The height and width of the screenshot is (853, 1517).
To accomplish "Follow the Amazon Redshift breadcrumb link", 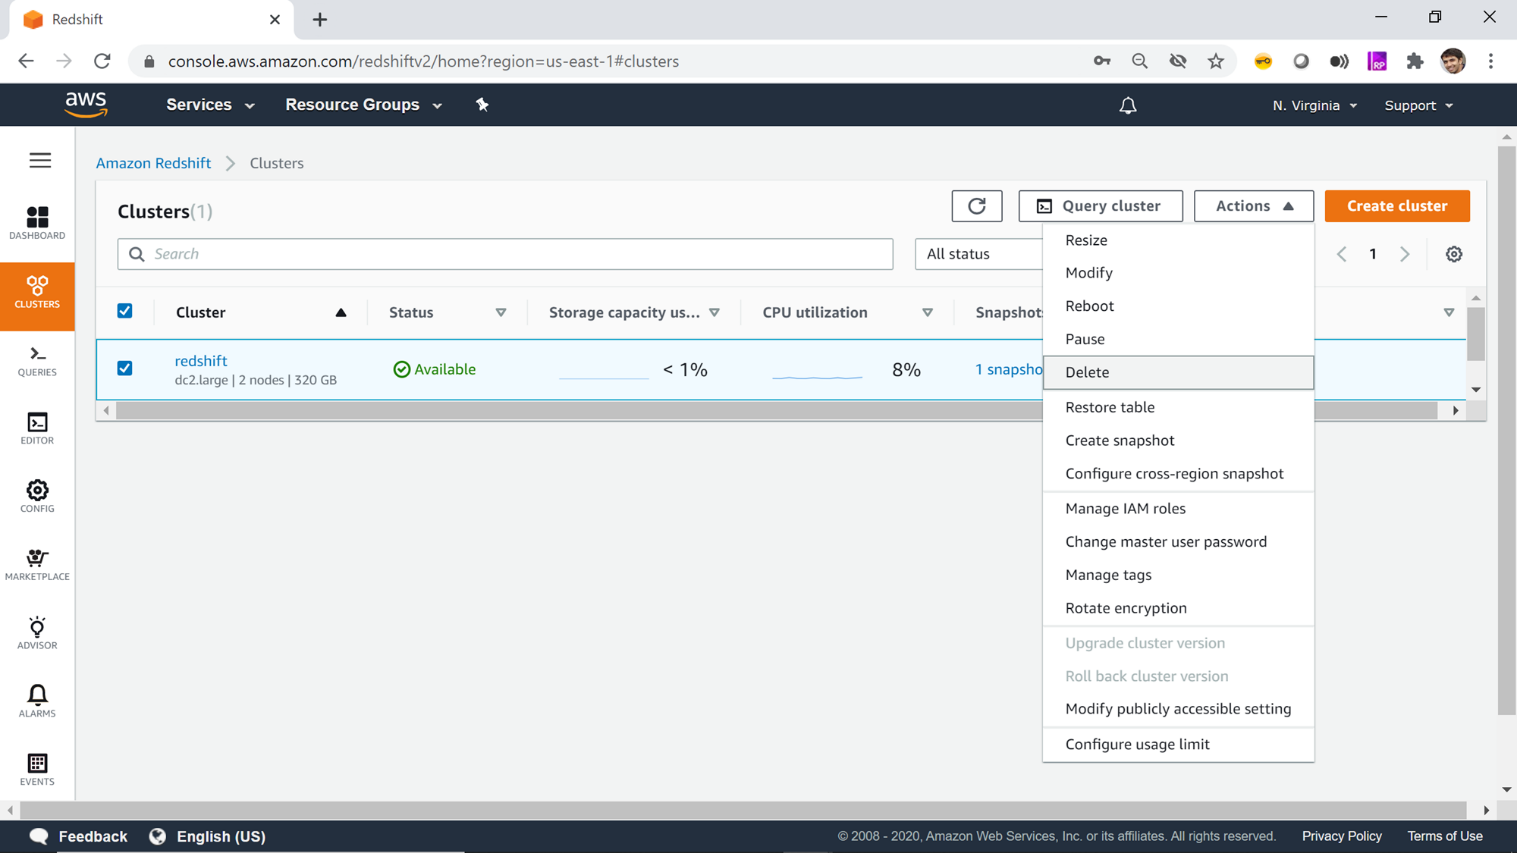I will pyautogui.click(x=153, y=163).
